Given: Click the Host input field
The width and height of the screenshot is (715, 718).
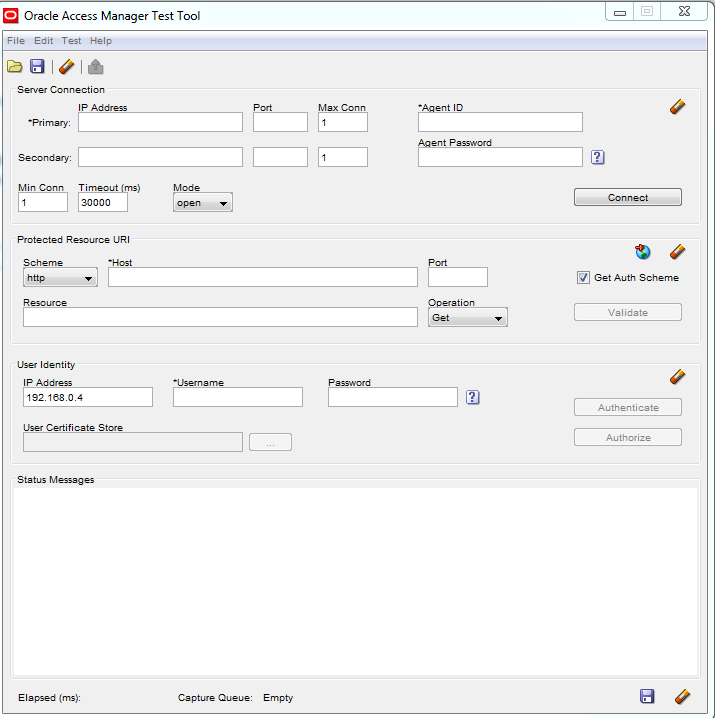Looking at the screenshot, I should 263,277.
